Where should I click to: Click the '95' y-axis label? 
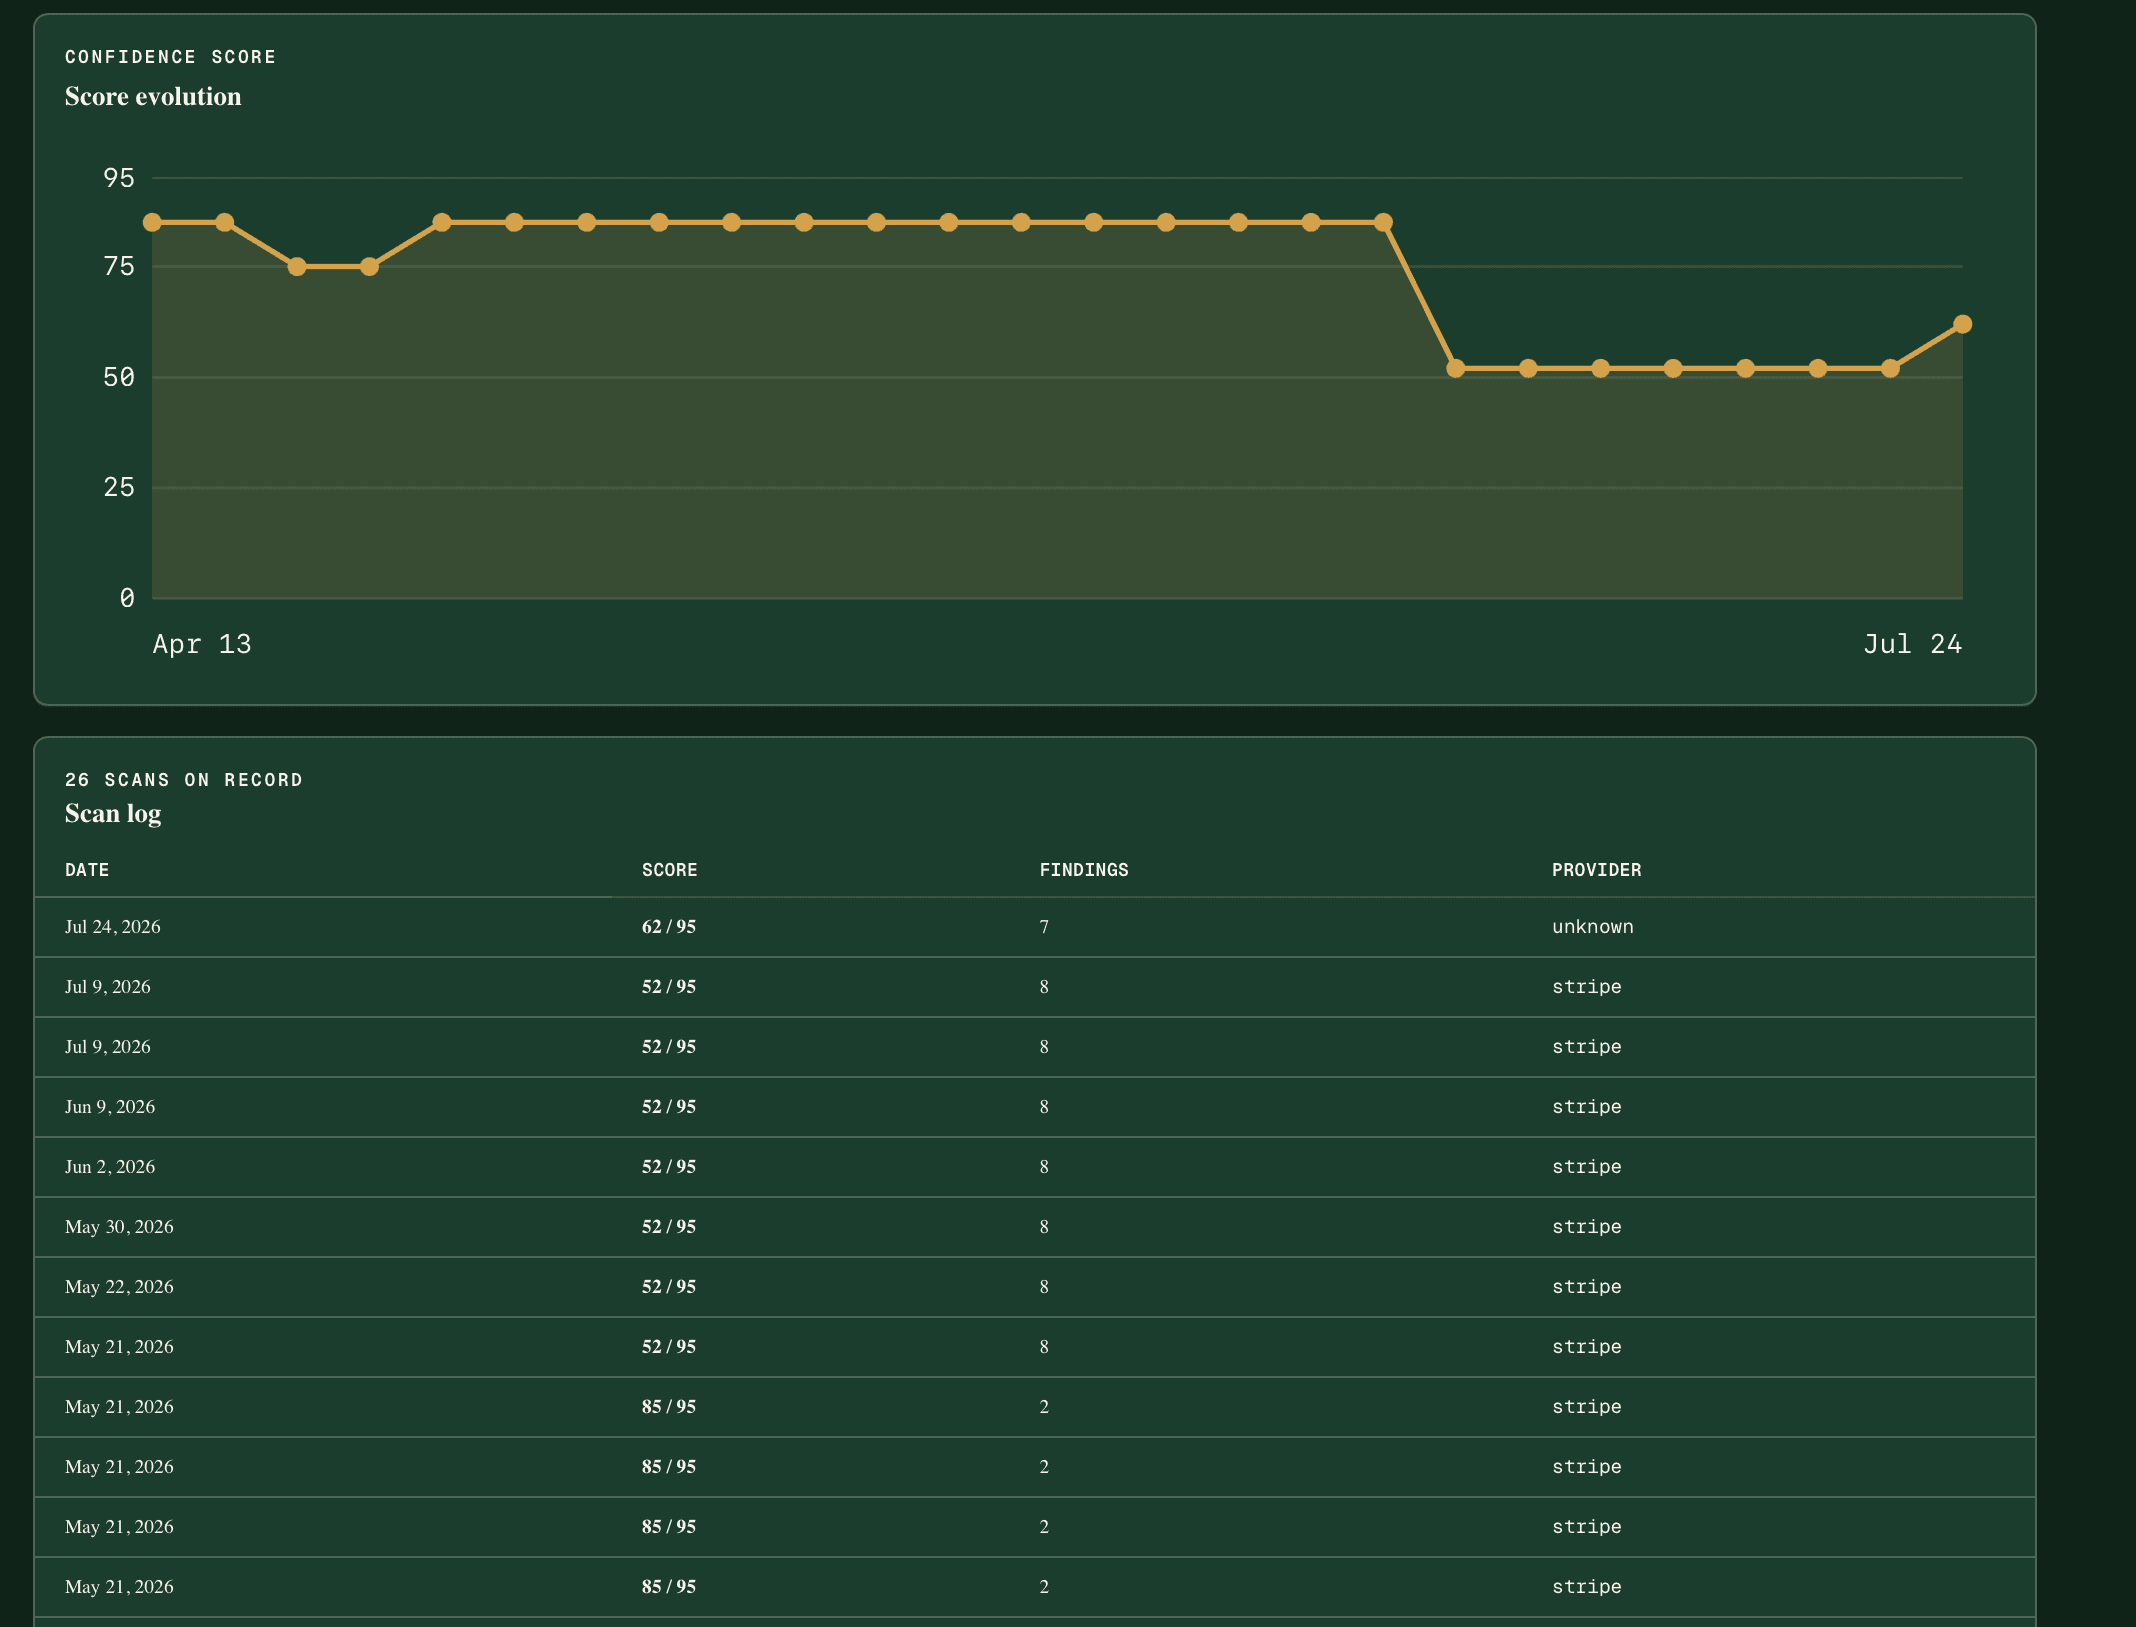119,178
